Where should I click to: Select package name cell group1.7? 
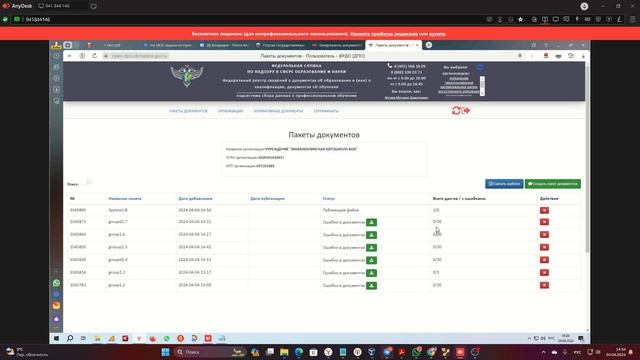tap(118, 222)
